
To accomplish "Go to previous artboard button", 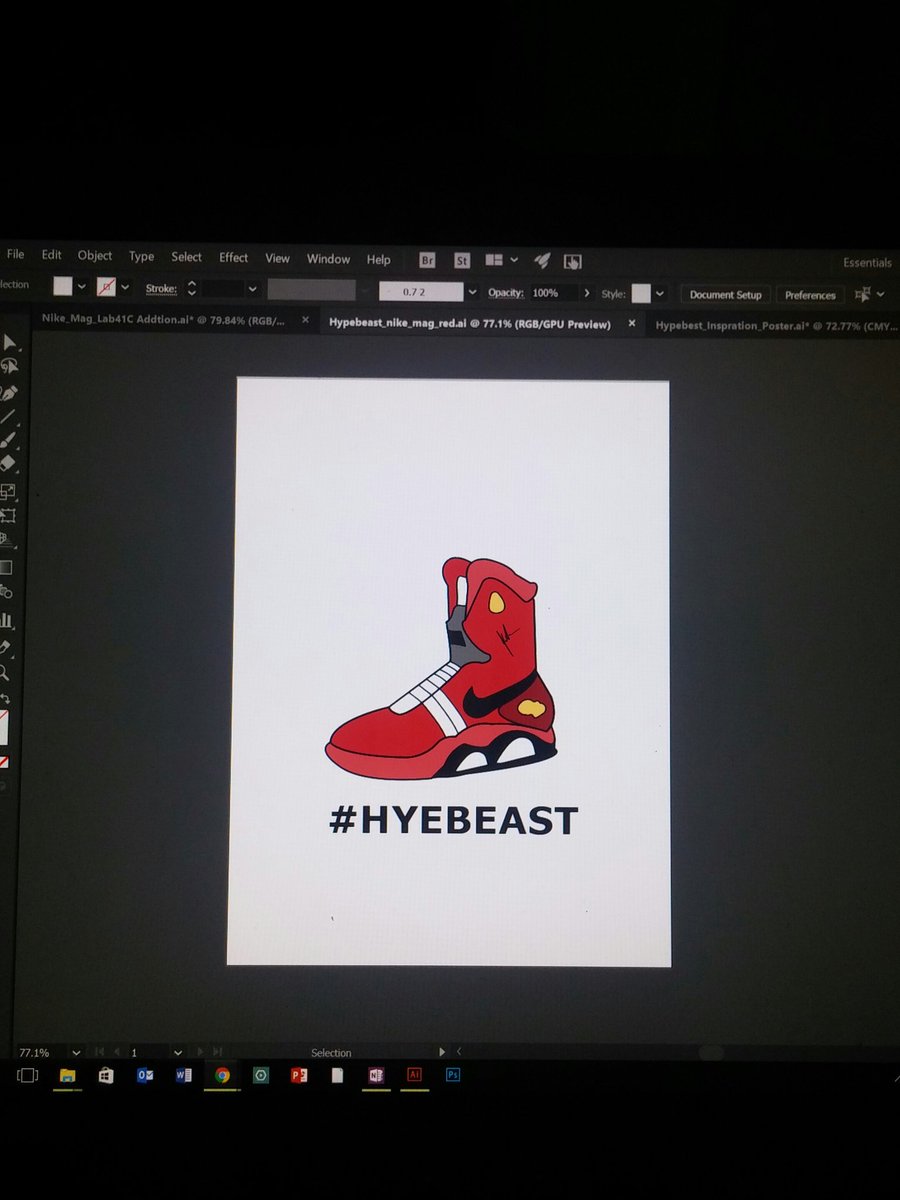I will coord(118,1052).
